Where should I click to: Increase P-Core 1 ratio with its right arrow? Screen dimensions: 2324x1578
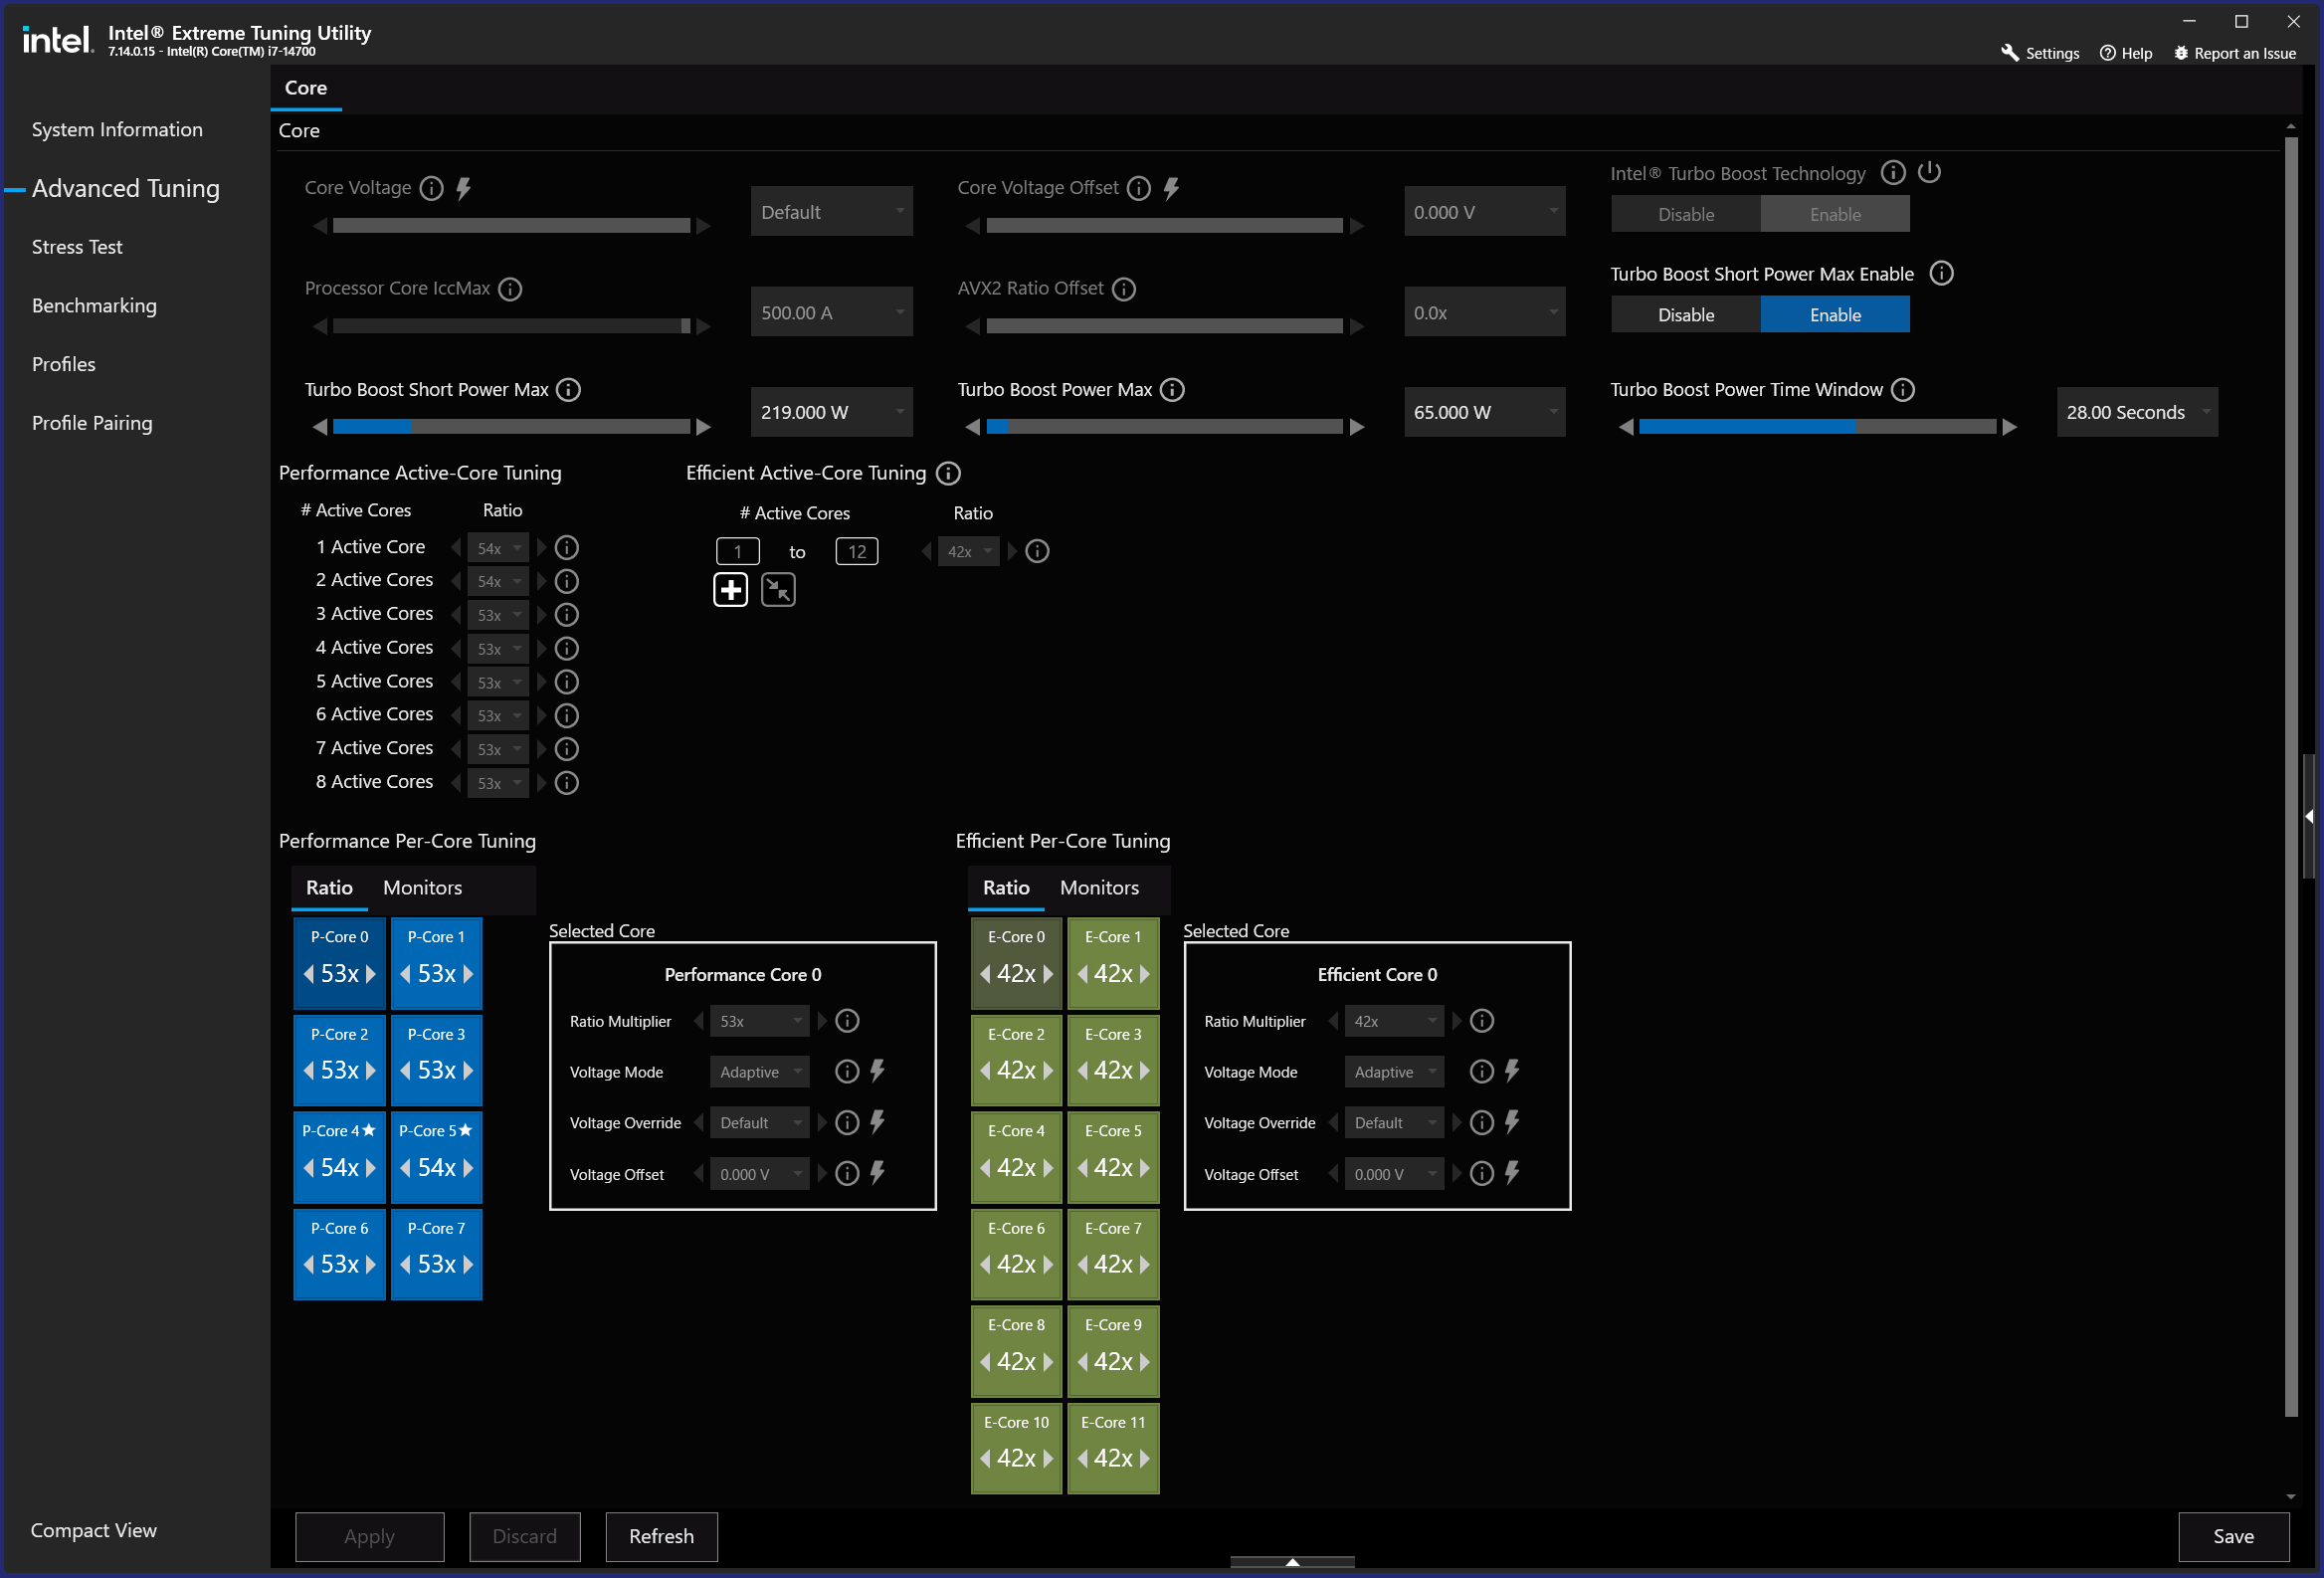[468, 974]
